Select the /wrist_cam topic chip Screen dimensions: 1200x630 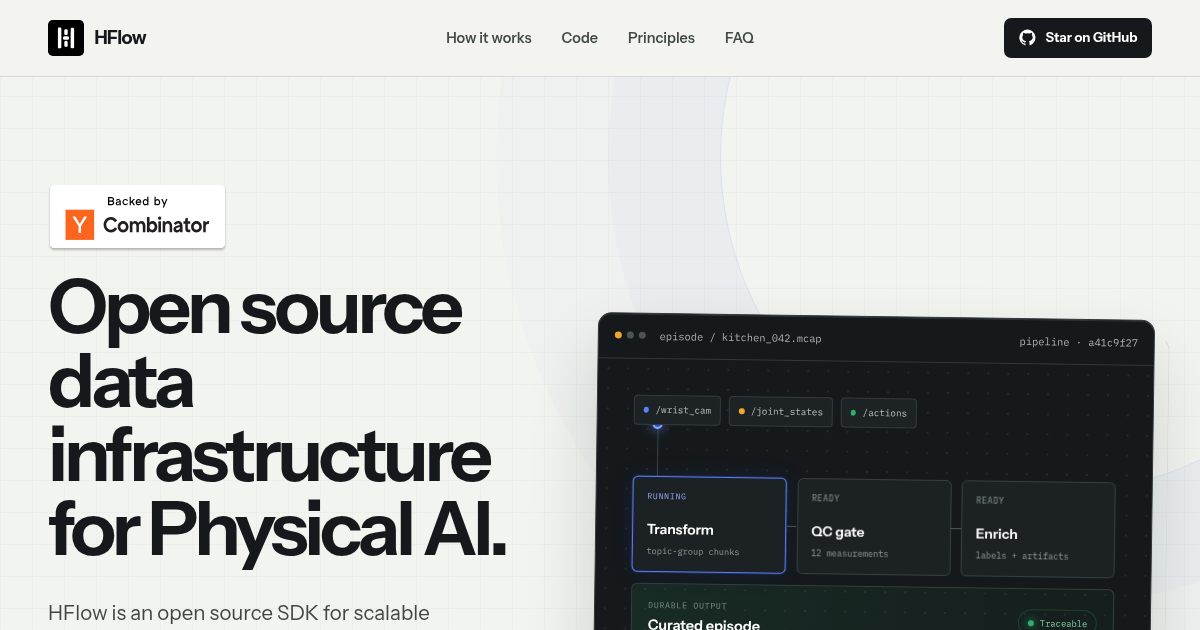677,410
